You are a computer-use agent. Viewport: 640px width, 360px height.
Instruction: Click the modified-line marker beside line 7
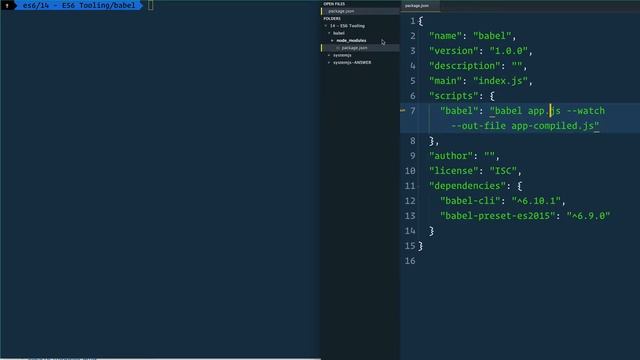pyautogui.click(x=403, y=111)
